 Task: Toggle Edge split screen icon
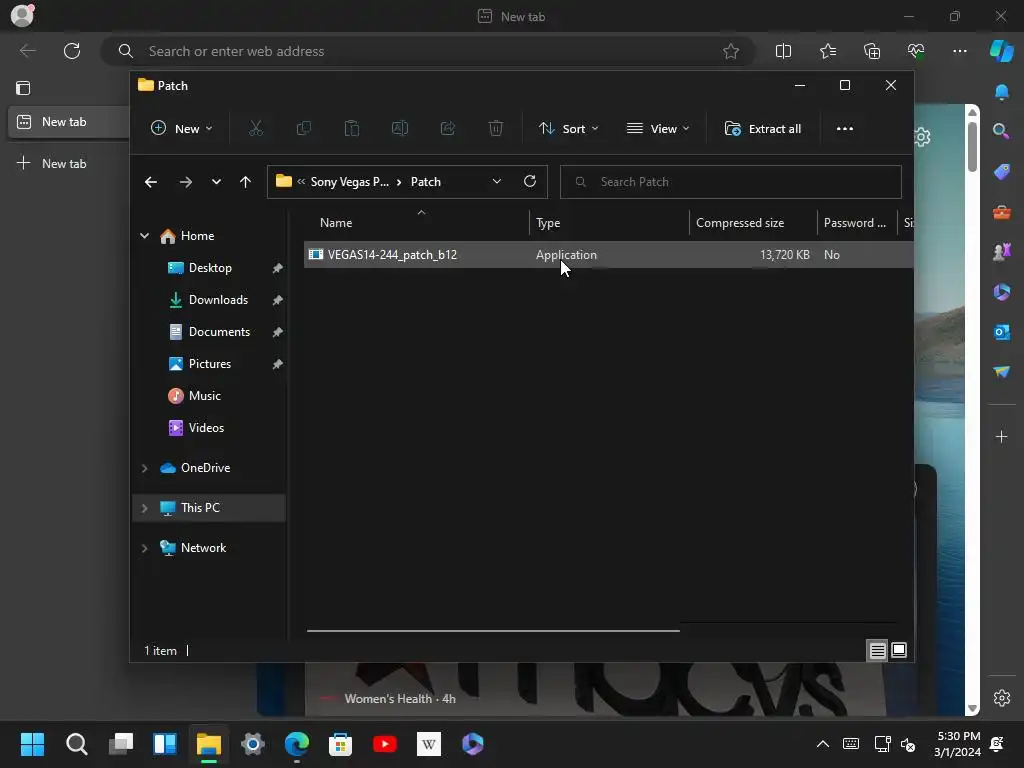783,51
